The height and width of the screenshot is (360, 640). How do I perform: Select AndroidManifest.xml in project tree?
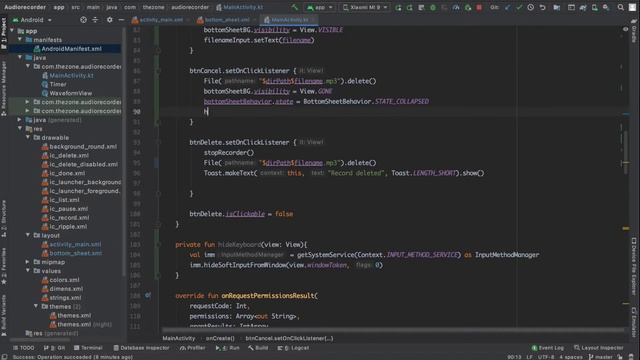(71, 49)
